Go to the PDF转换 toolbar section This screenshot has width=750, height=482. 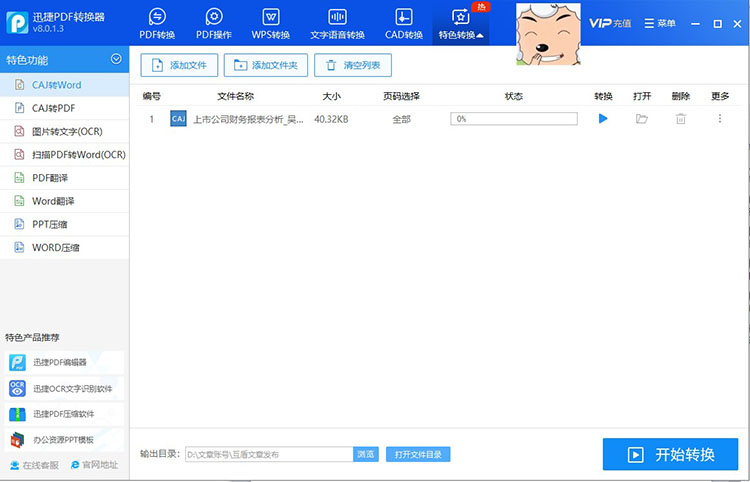click(157, 24)
